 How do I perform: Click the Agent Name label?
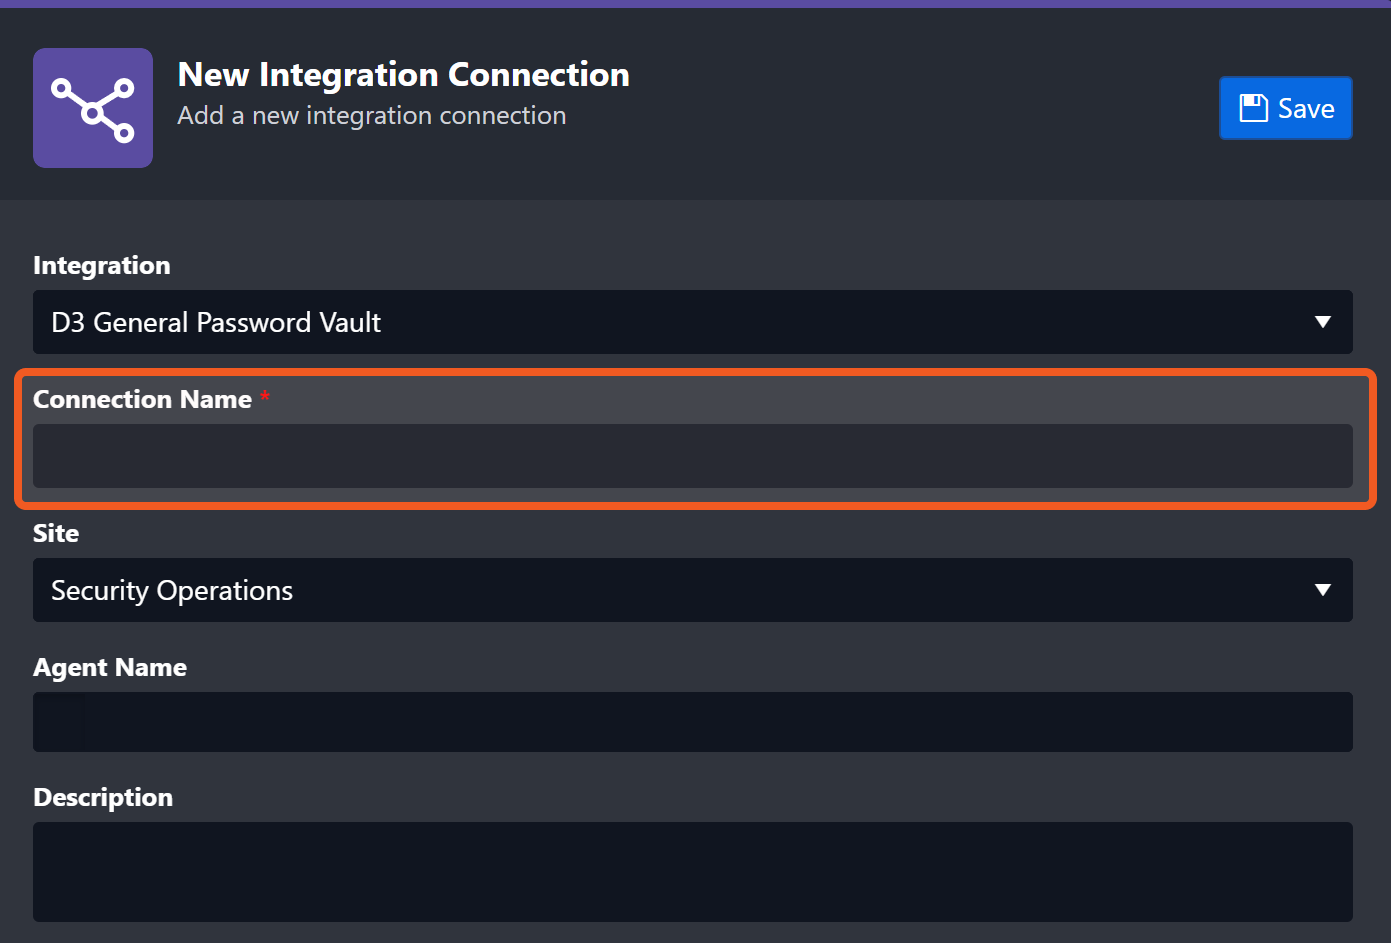click(x=110, y=667)
